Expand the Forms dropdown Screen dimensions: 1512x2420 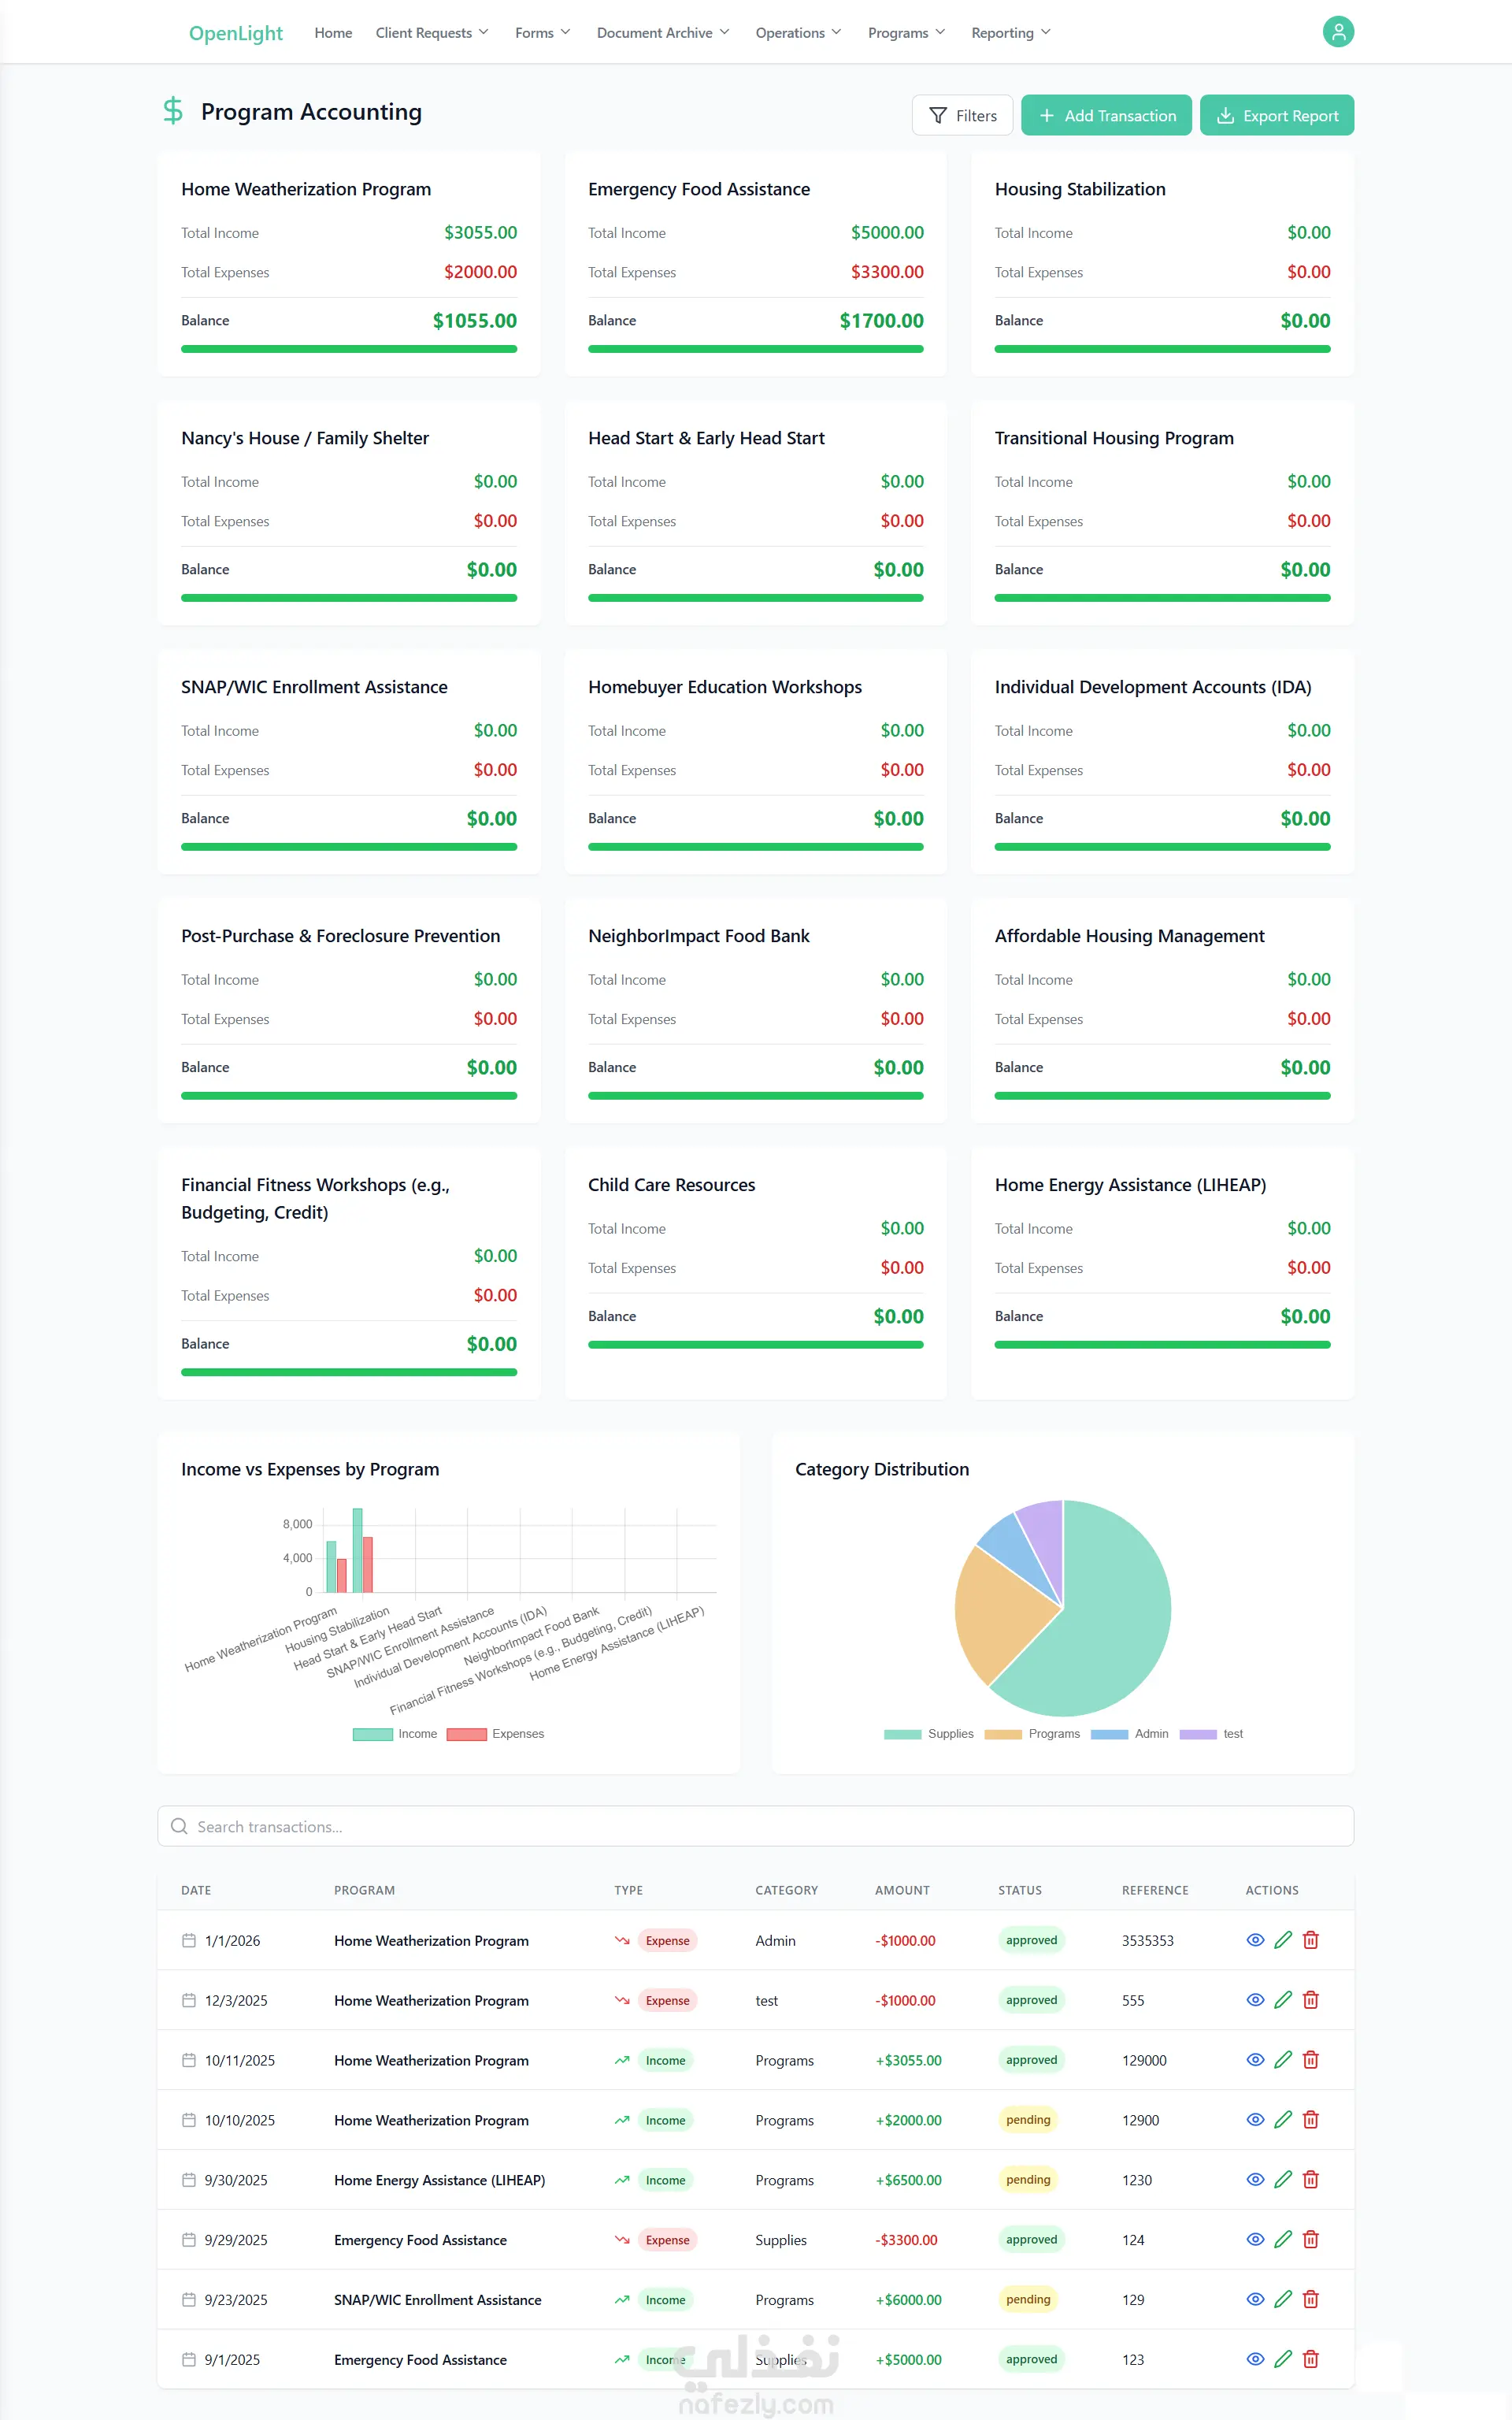click(543, 33)
